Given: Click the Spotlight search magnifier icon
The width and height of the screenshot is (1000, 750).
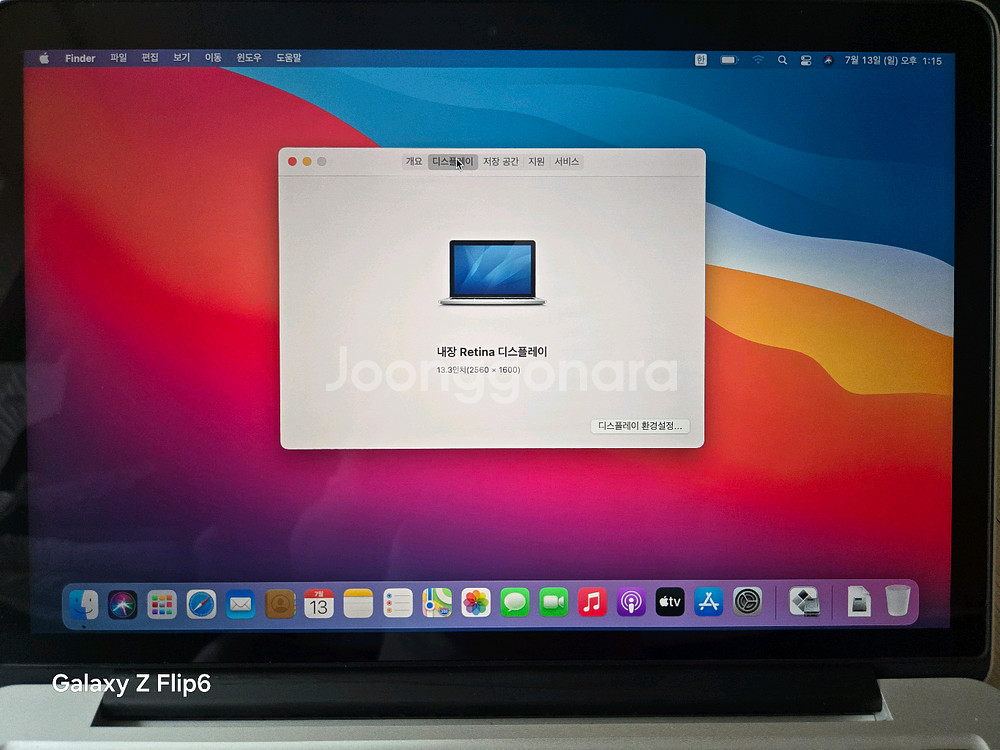Looking at the screenshot, I should (782, 60).
